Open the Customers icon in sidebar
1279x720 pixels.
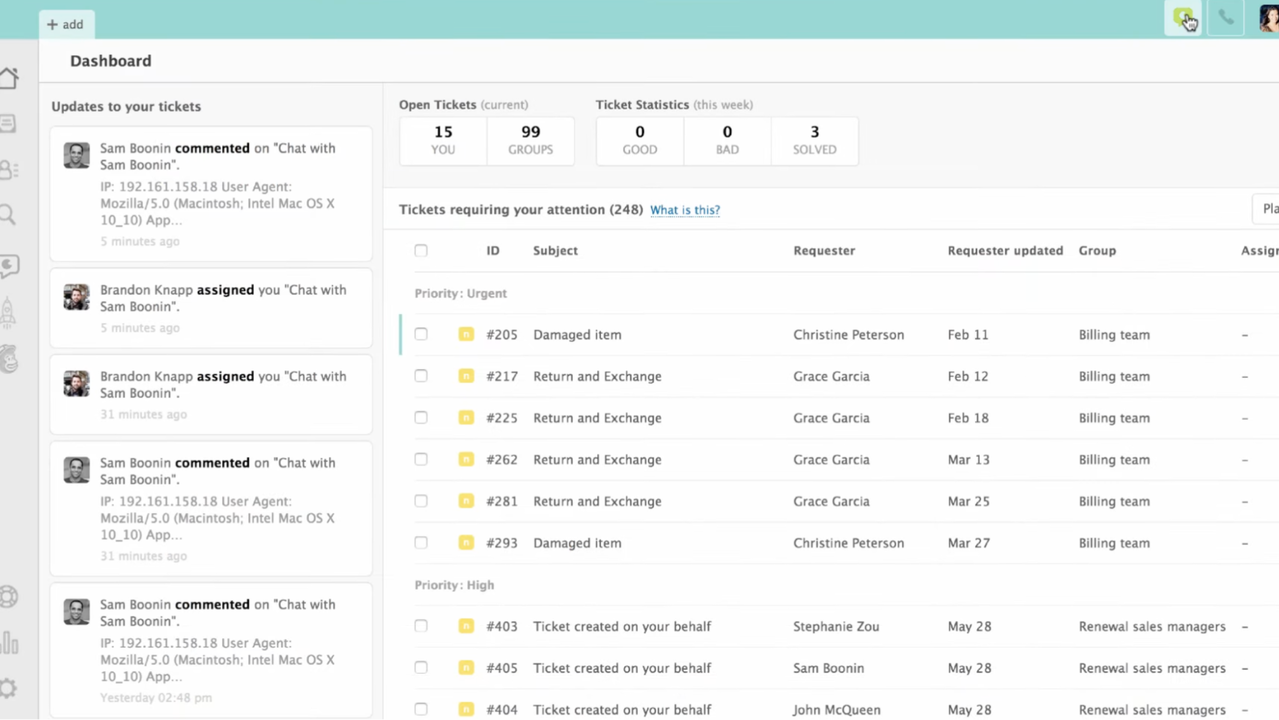[x=9, y=170]
